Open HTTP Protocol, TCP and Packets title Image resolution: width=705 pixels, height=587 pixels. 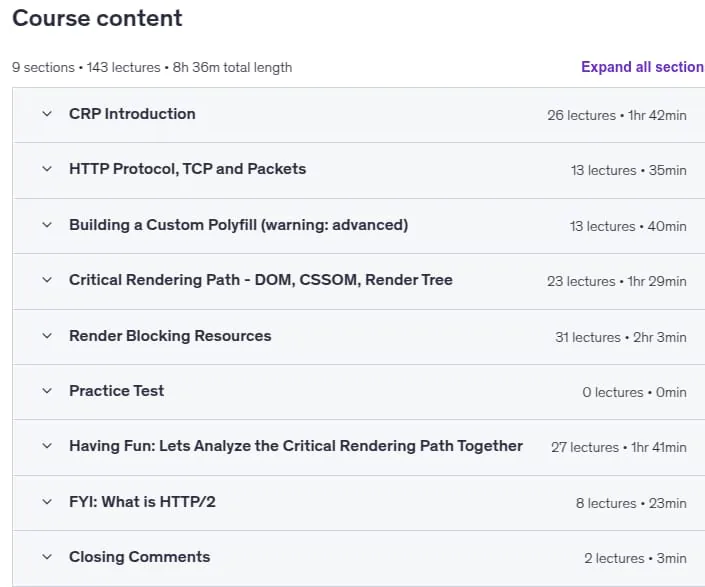coord(187,169)
